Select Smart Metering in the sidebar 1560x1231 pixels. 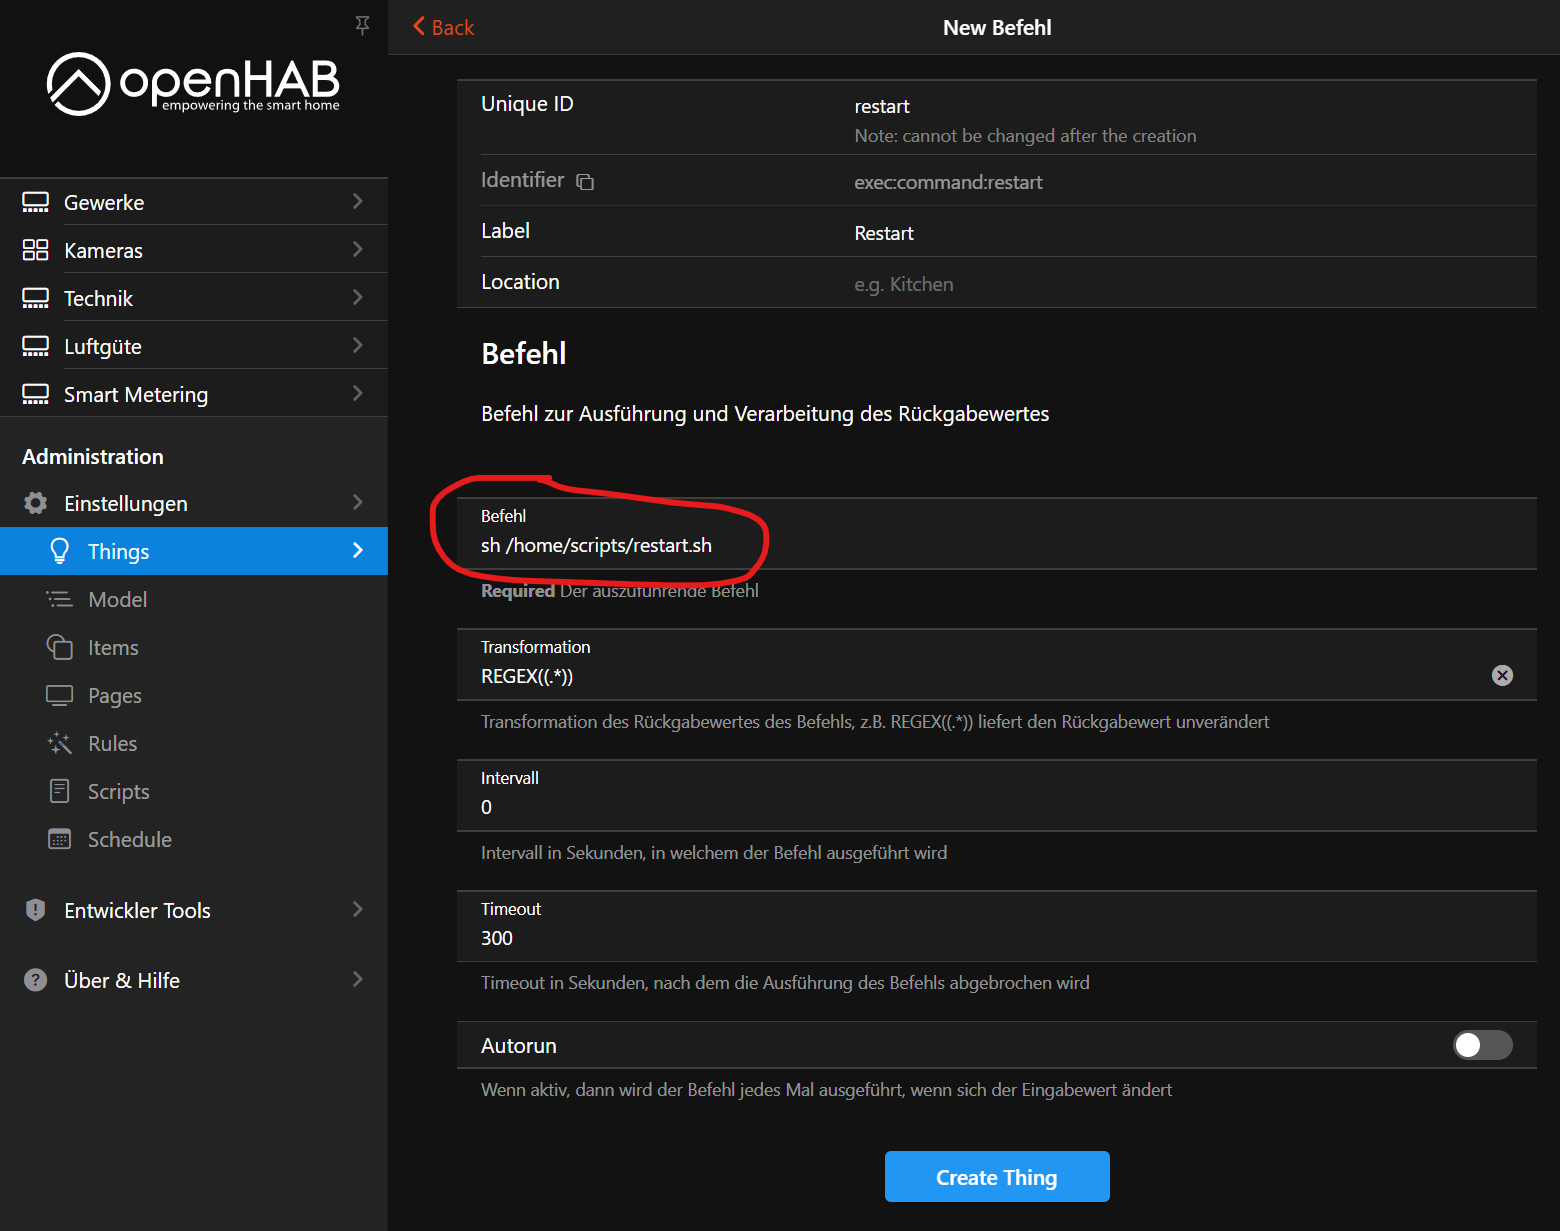pos(135,394)
